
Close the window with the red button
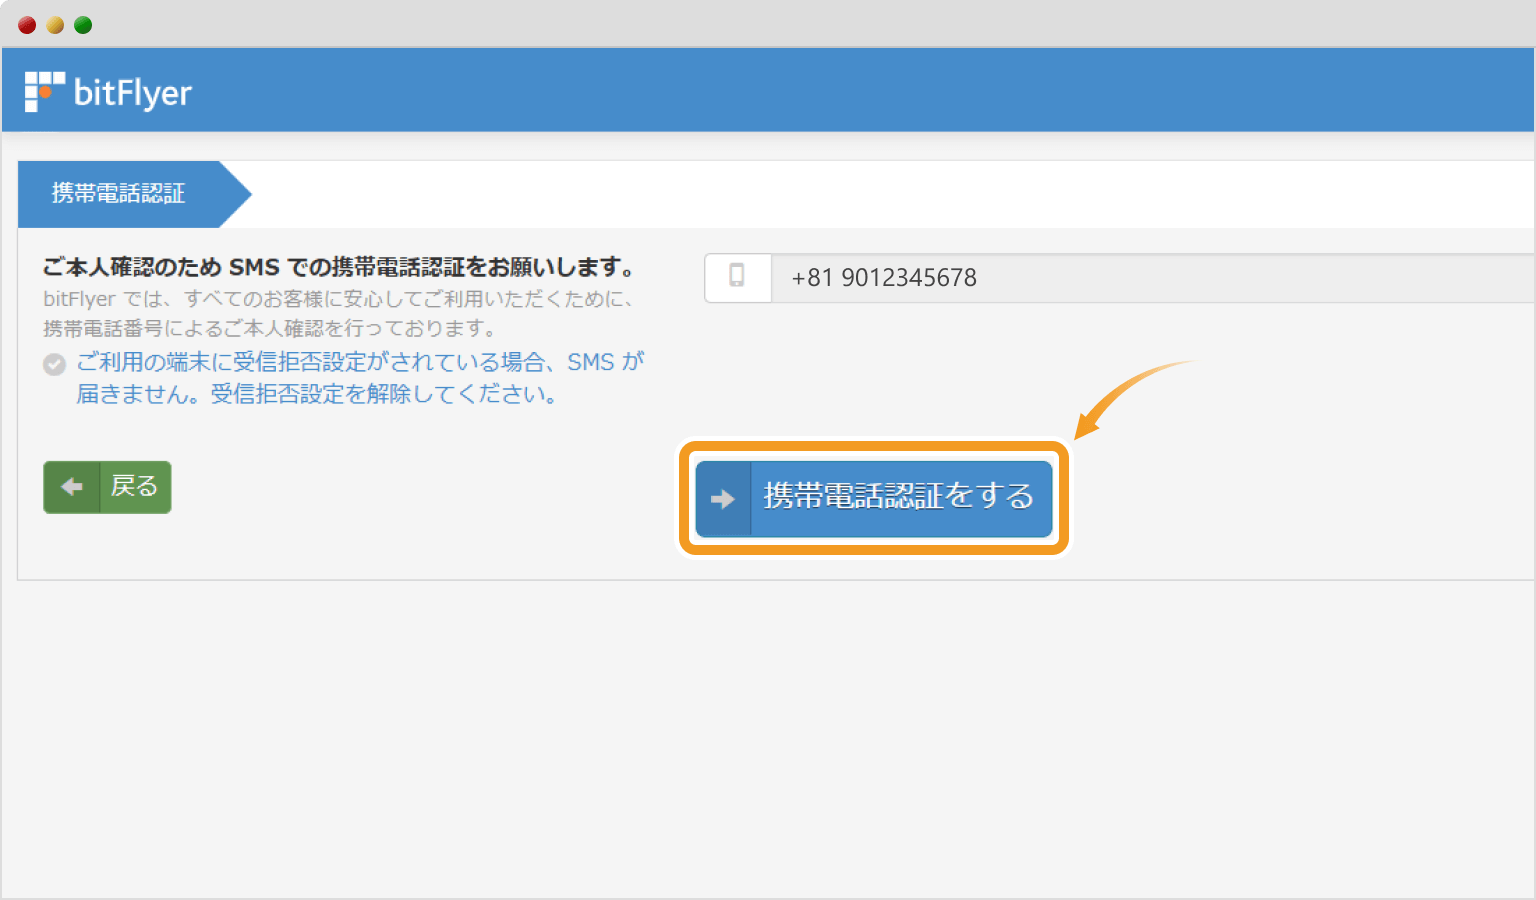(27, 25)
